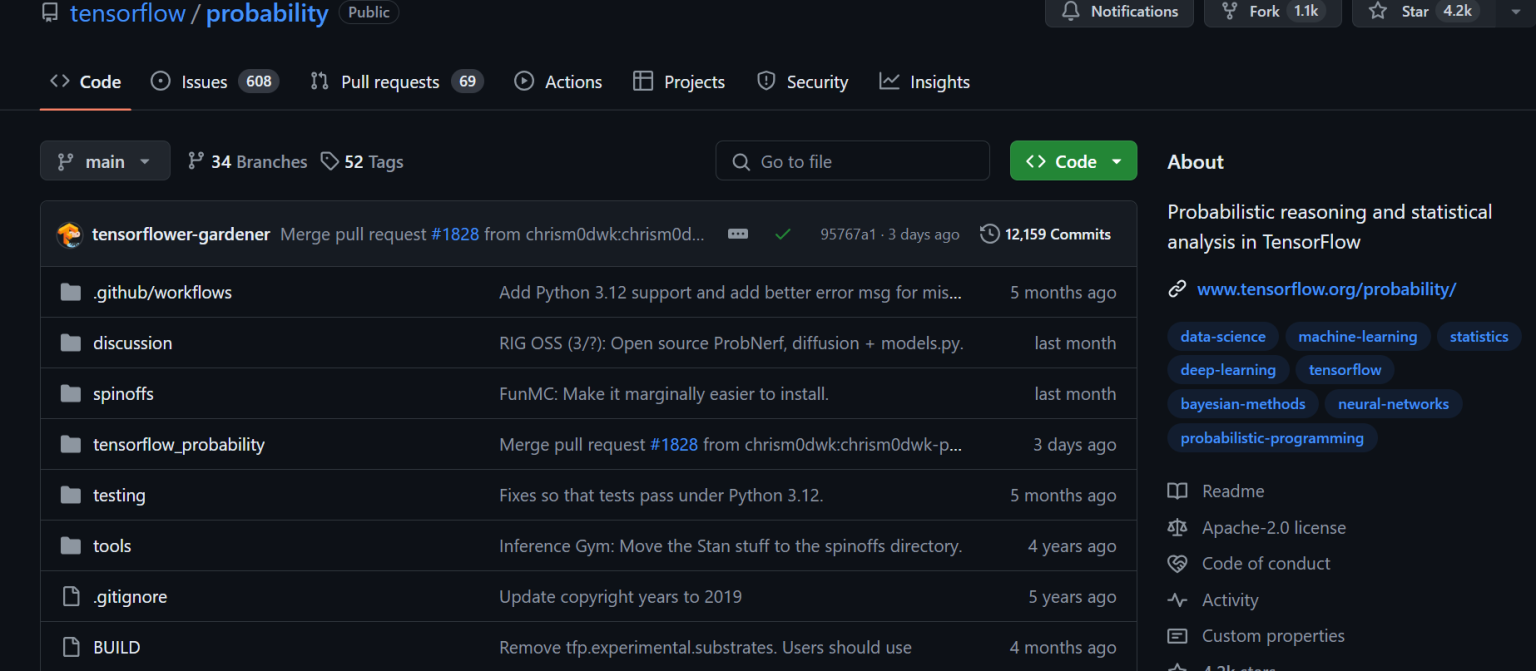This screenshot has height=671, width=1536.
Task: Click the Go to file search field
Action: pos(852,160)
